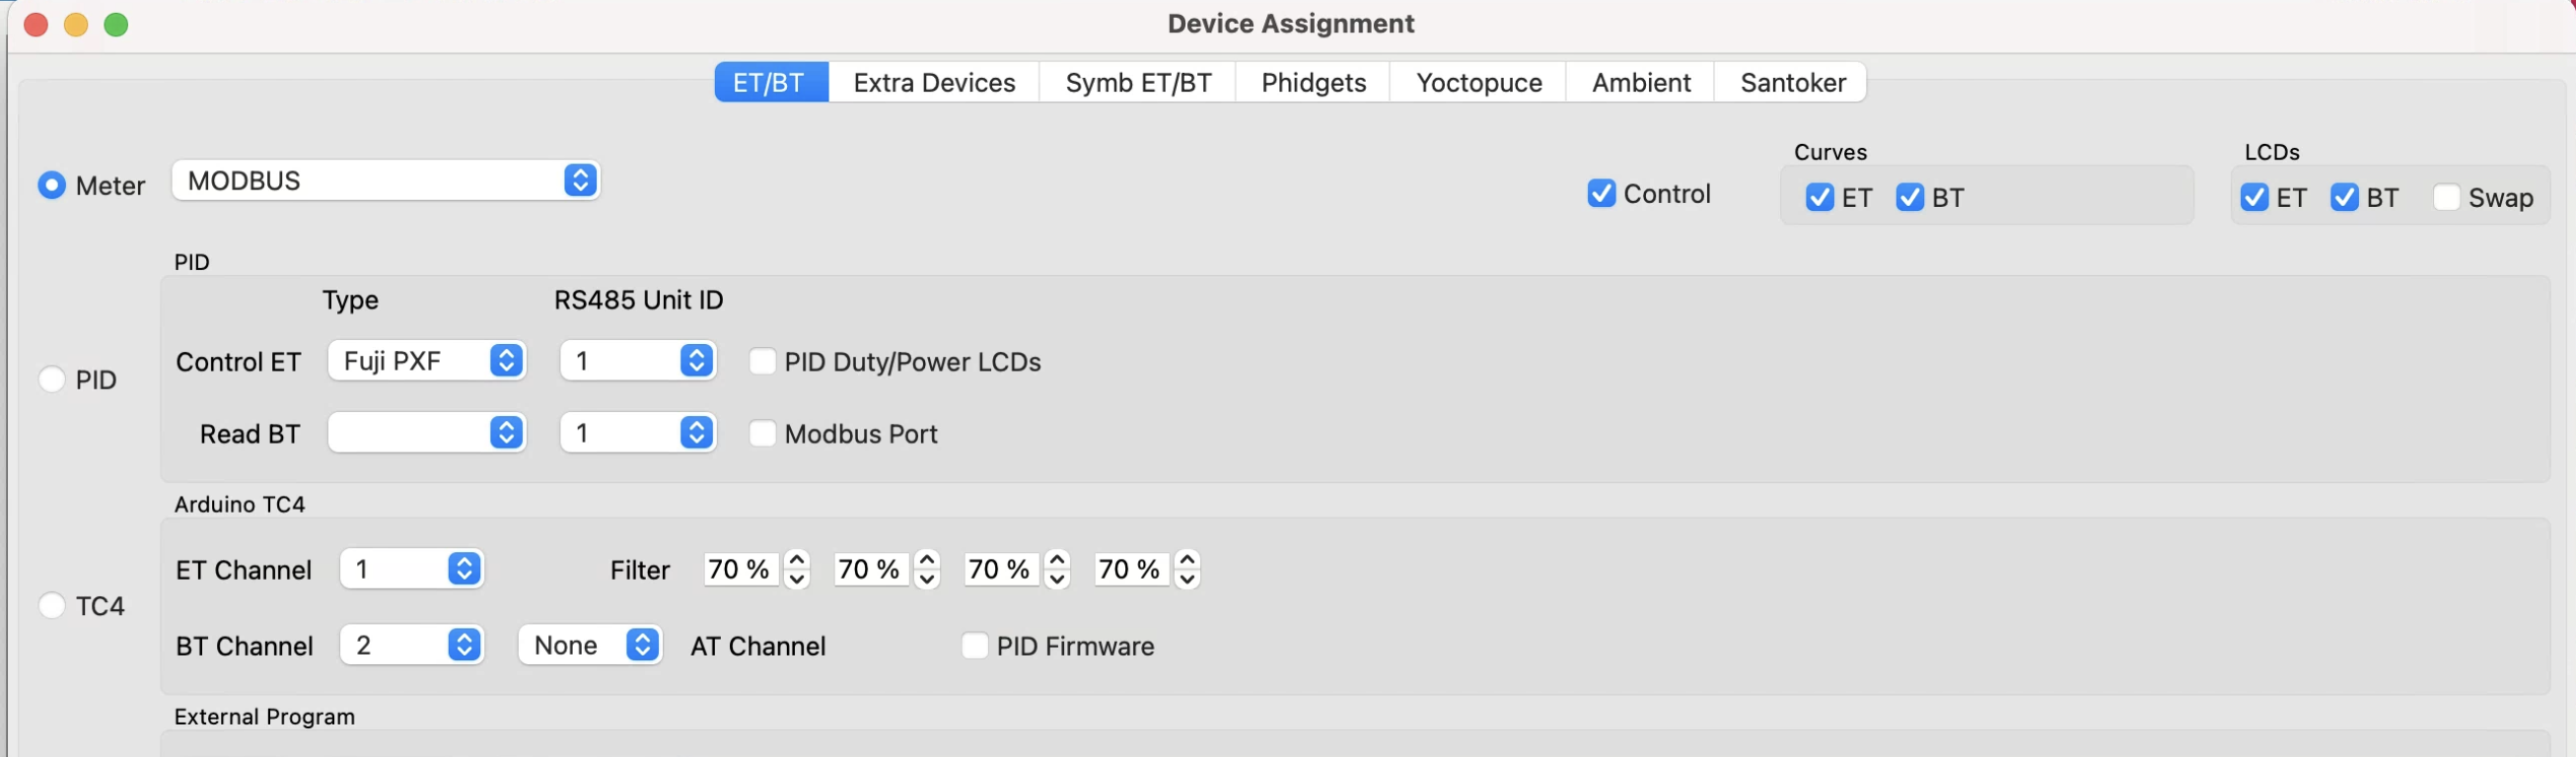Open the Santoker tab
This screenshot has height=757, width=2576.
[1792, 82]
